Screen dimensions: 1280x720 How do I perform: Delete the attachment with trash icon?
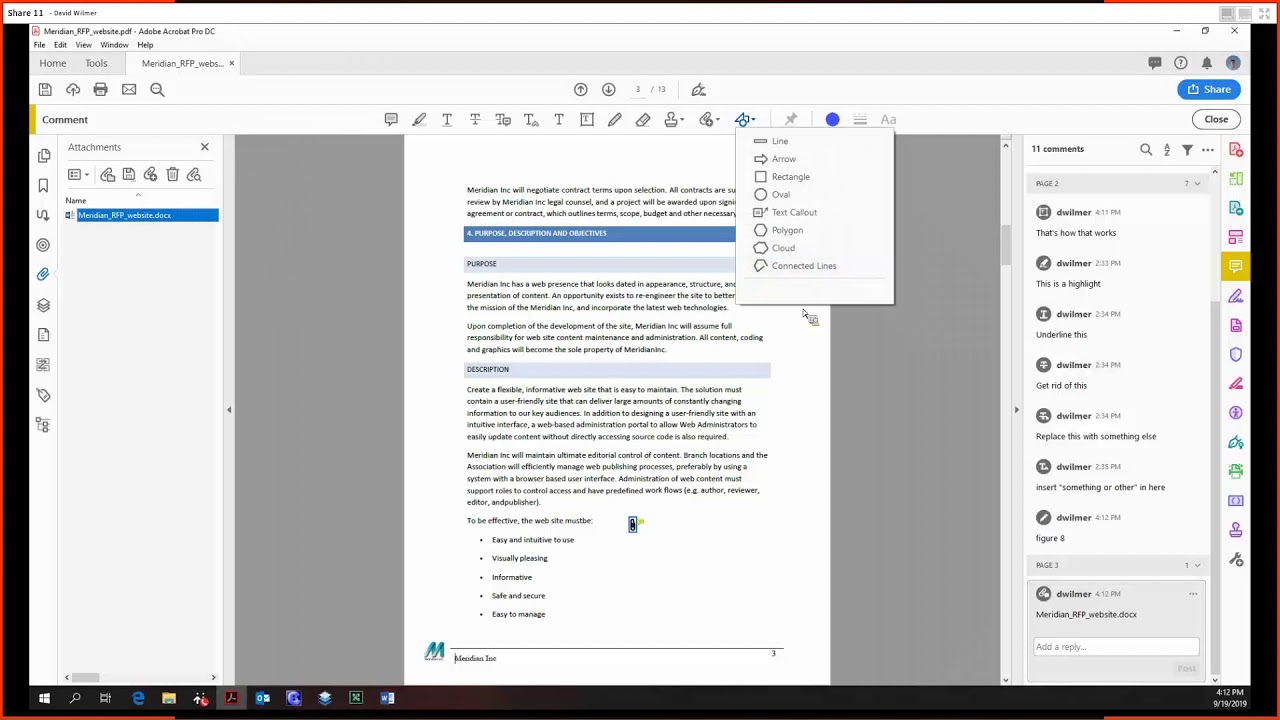point(172,175)
